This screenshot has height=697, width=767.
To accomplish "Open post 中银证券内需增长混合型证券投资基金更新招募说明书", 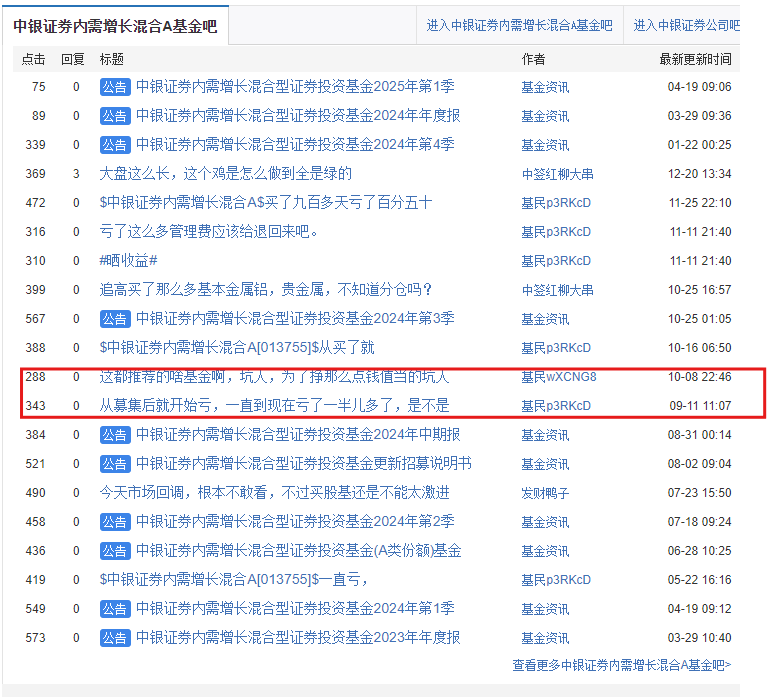I will pyautogui.click(x=304, y=463).
